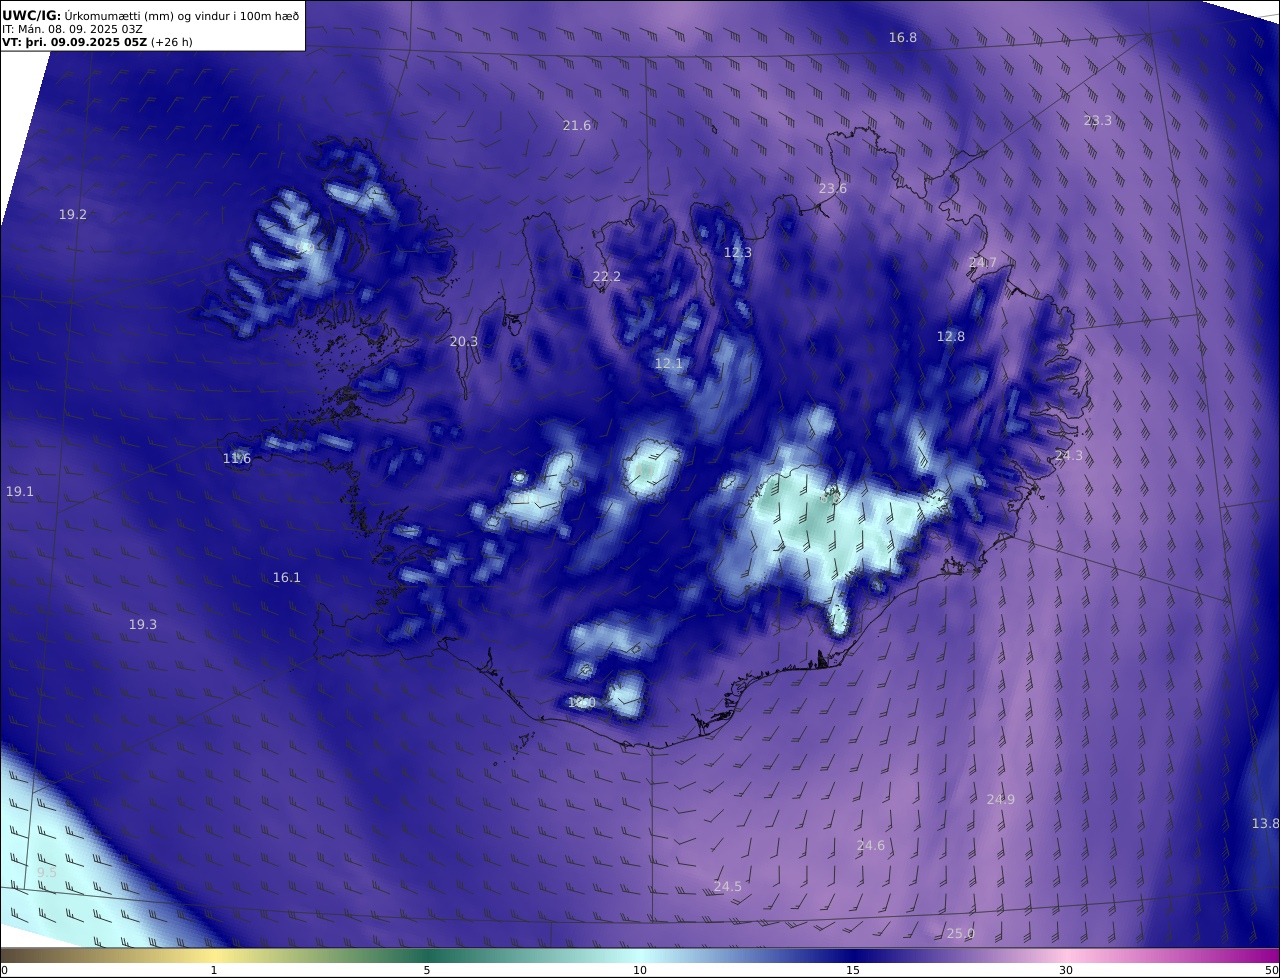Click the colorbar tick label 50

pyautogui.click(x=1272, y=970)
